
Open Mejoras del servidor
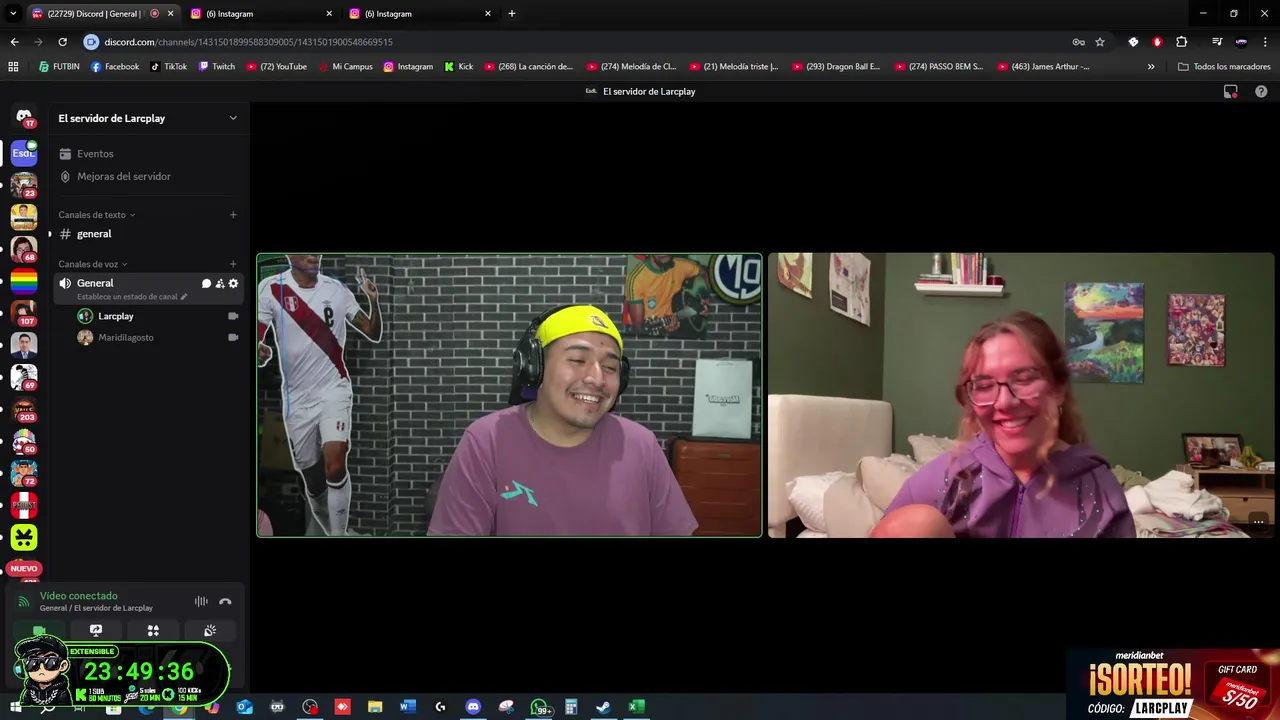pos(123,176)
